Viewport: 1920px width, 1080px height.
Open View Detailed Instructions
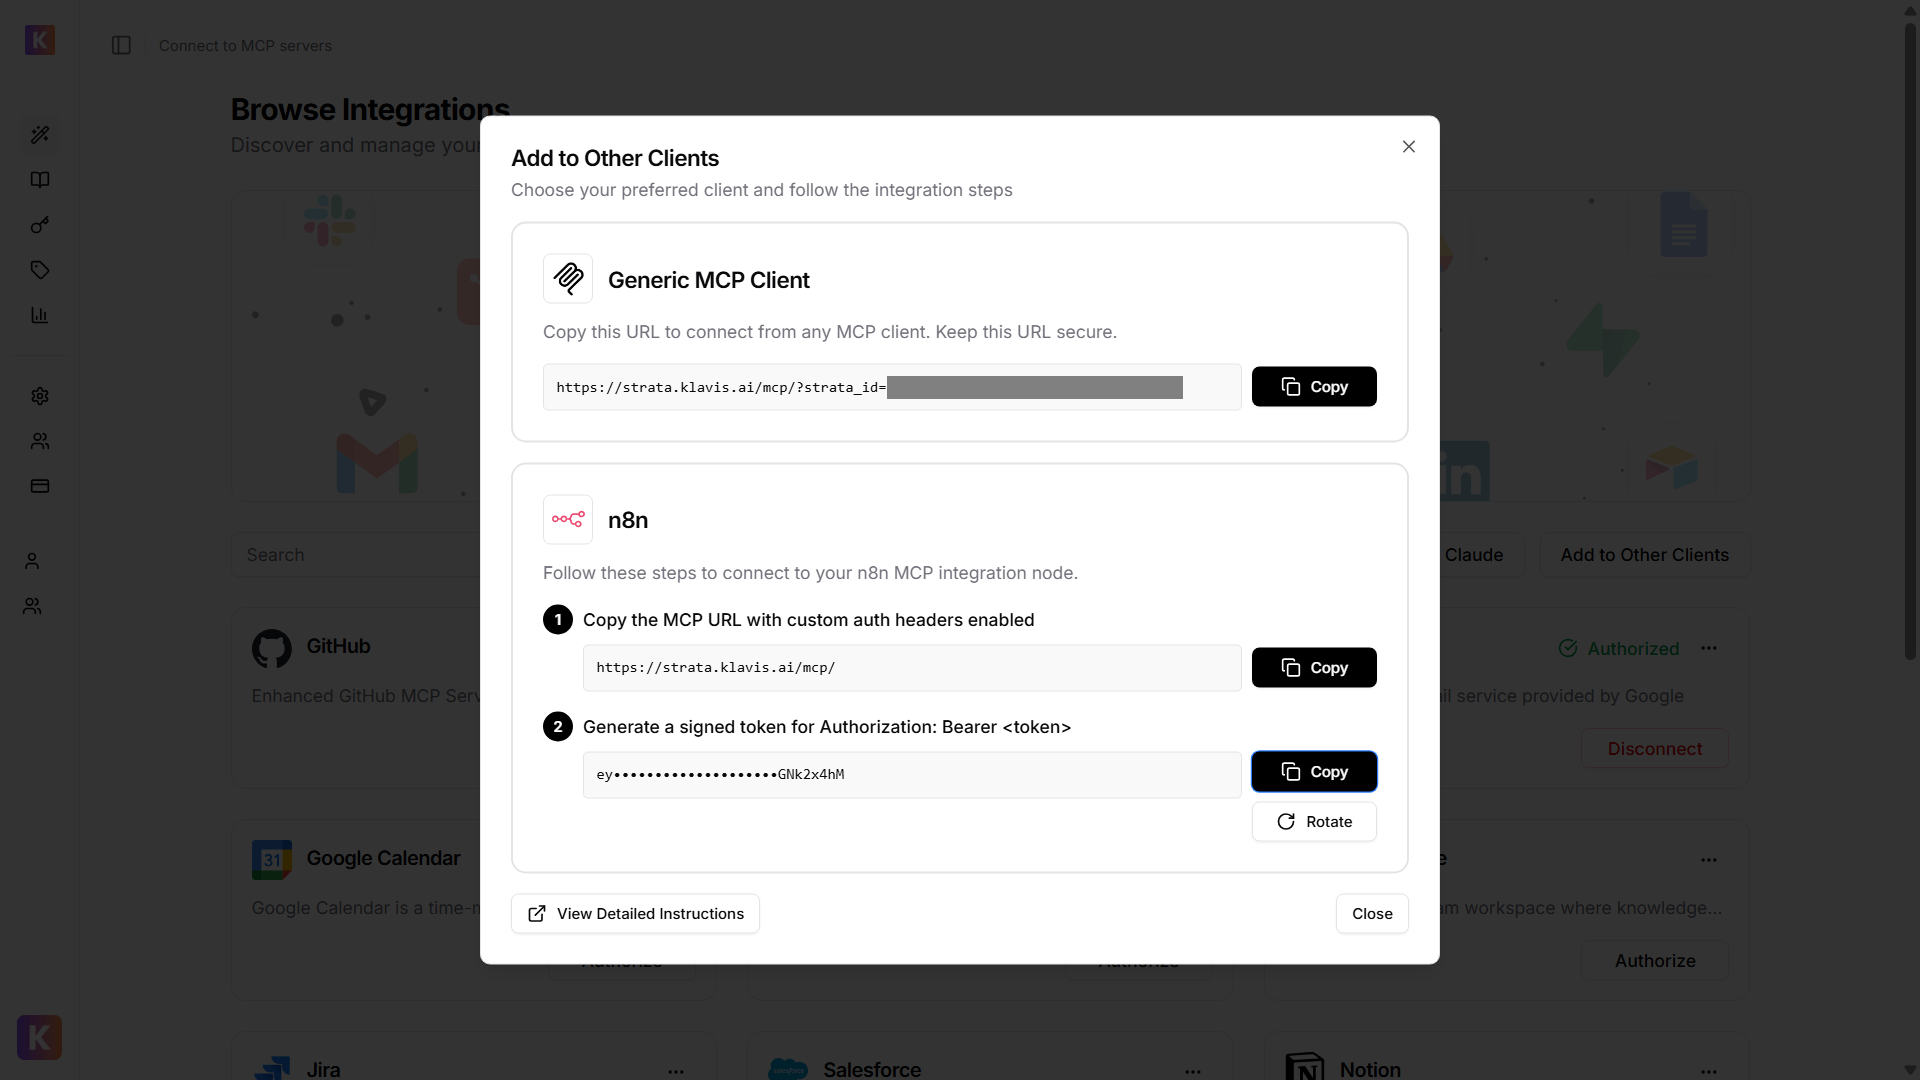click(x=635, y=913)
